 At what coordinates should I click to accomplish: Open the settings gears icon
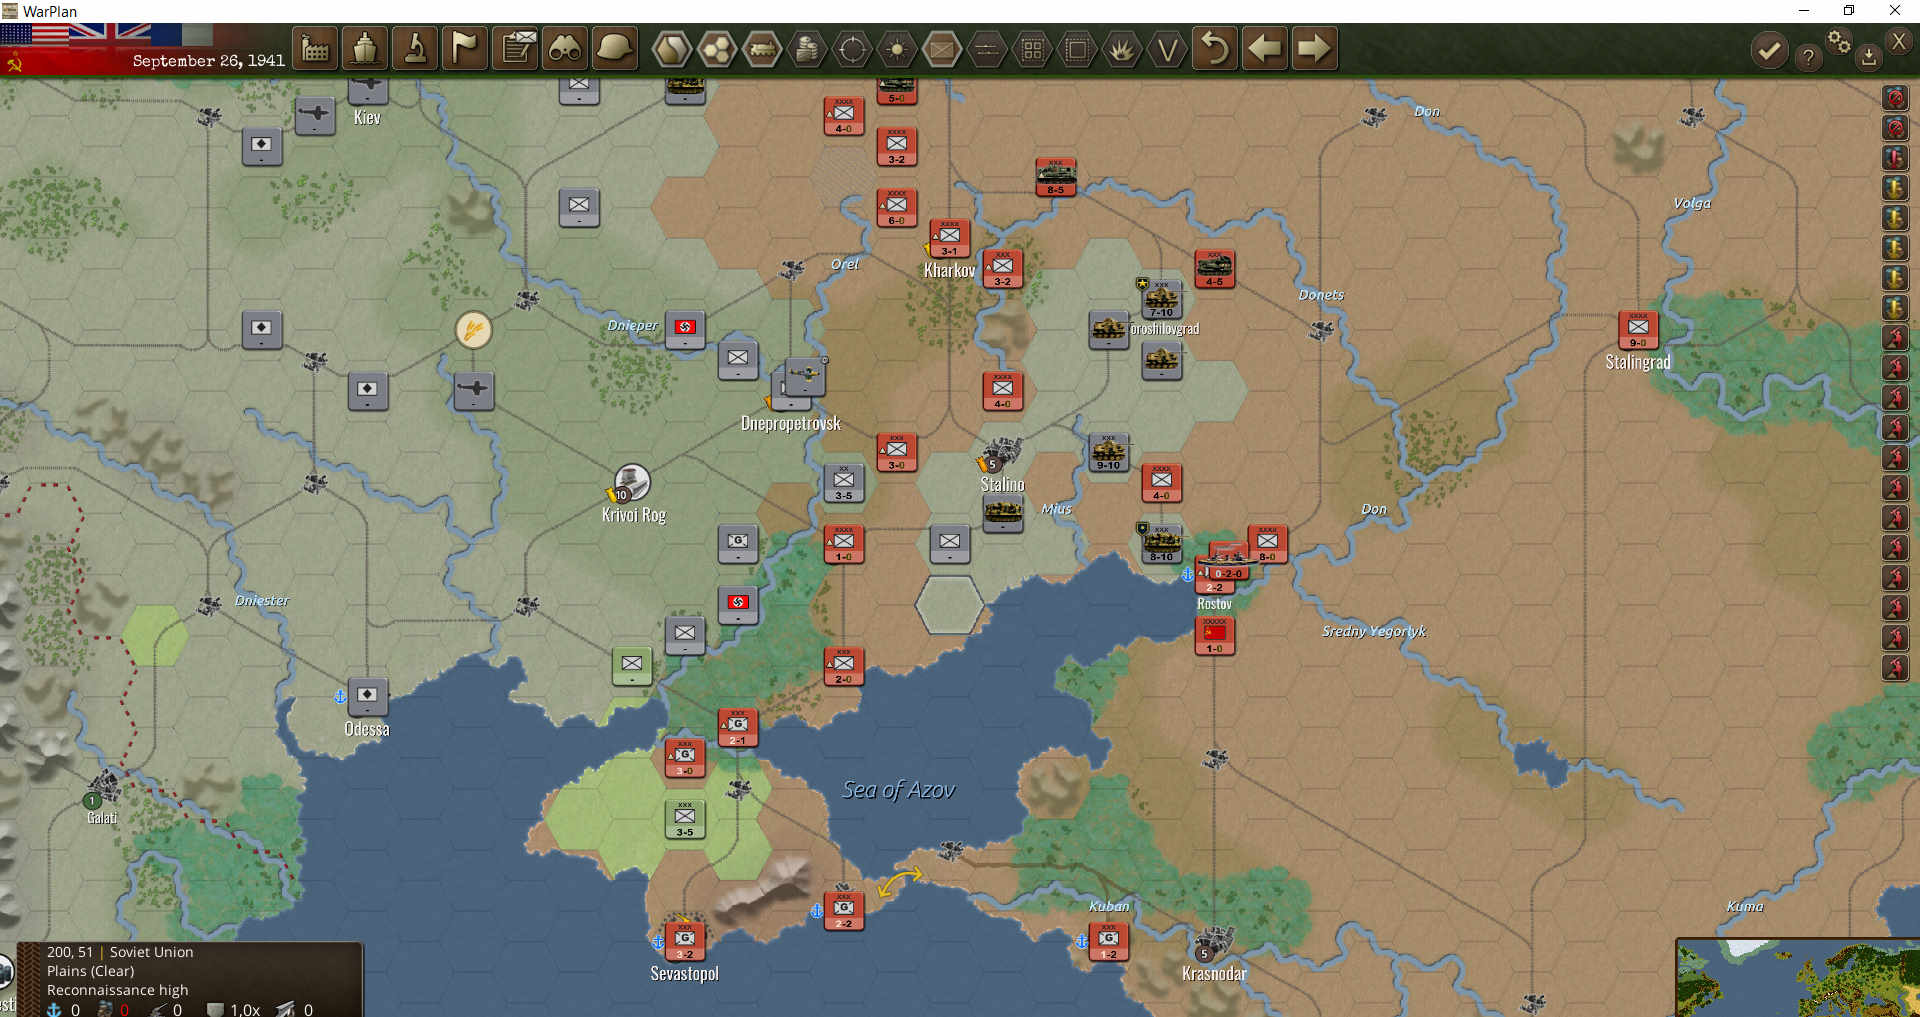click(1839, 41)
